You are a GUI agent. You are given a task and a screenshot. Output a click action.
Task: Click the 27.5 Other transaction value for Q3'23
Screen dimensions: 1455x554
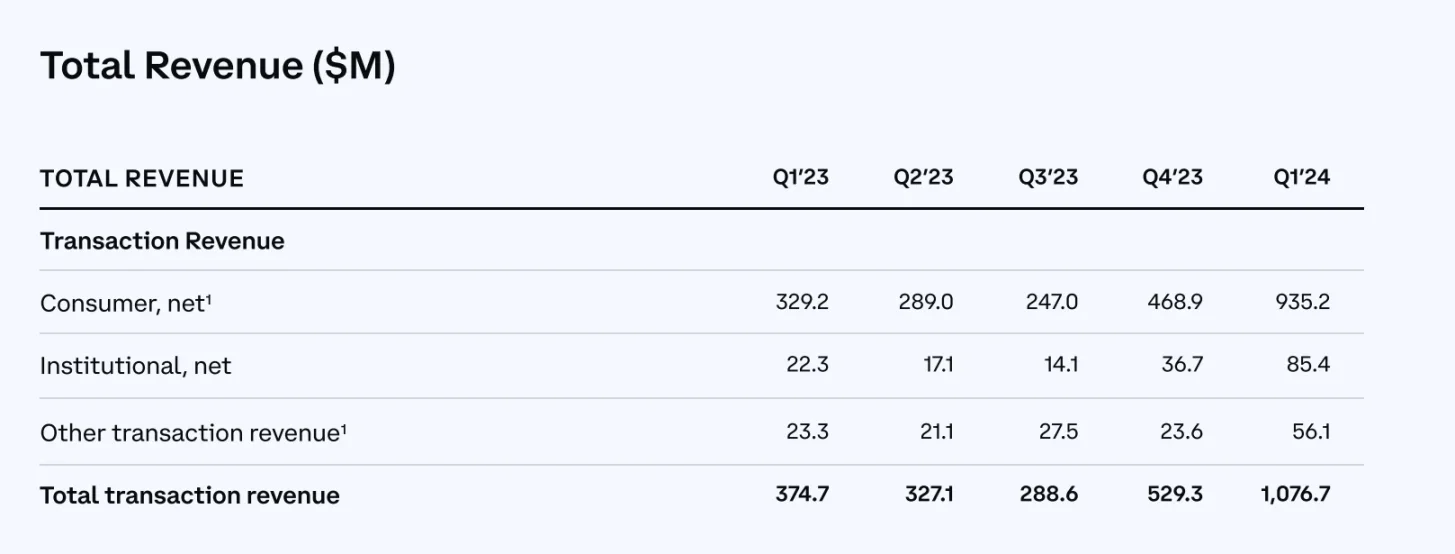tap(1059, 432)
